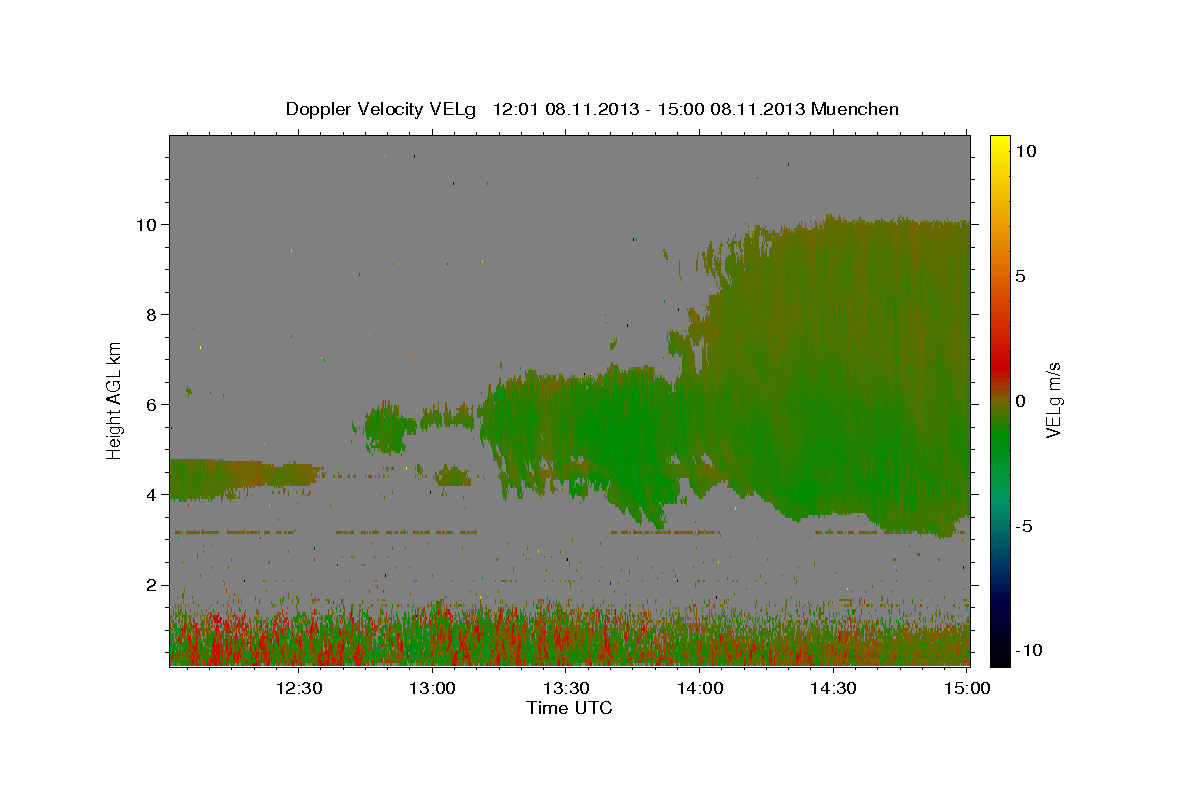Click the height axis label '8'
Screen dimensions: 1200x800
click(151, 314)
